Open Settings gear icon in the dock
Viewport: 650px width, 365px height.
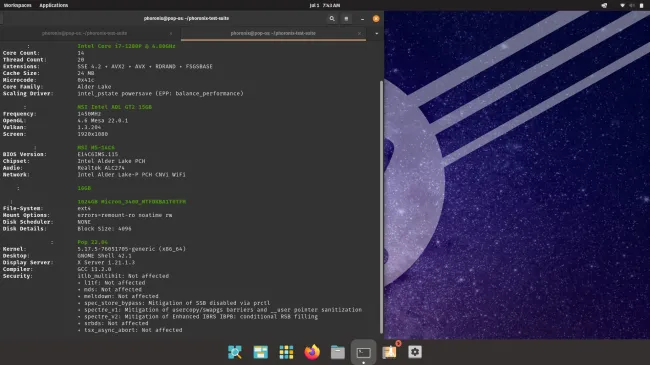pyautogui.click(x=415, y=352)
